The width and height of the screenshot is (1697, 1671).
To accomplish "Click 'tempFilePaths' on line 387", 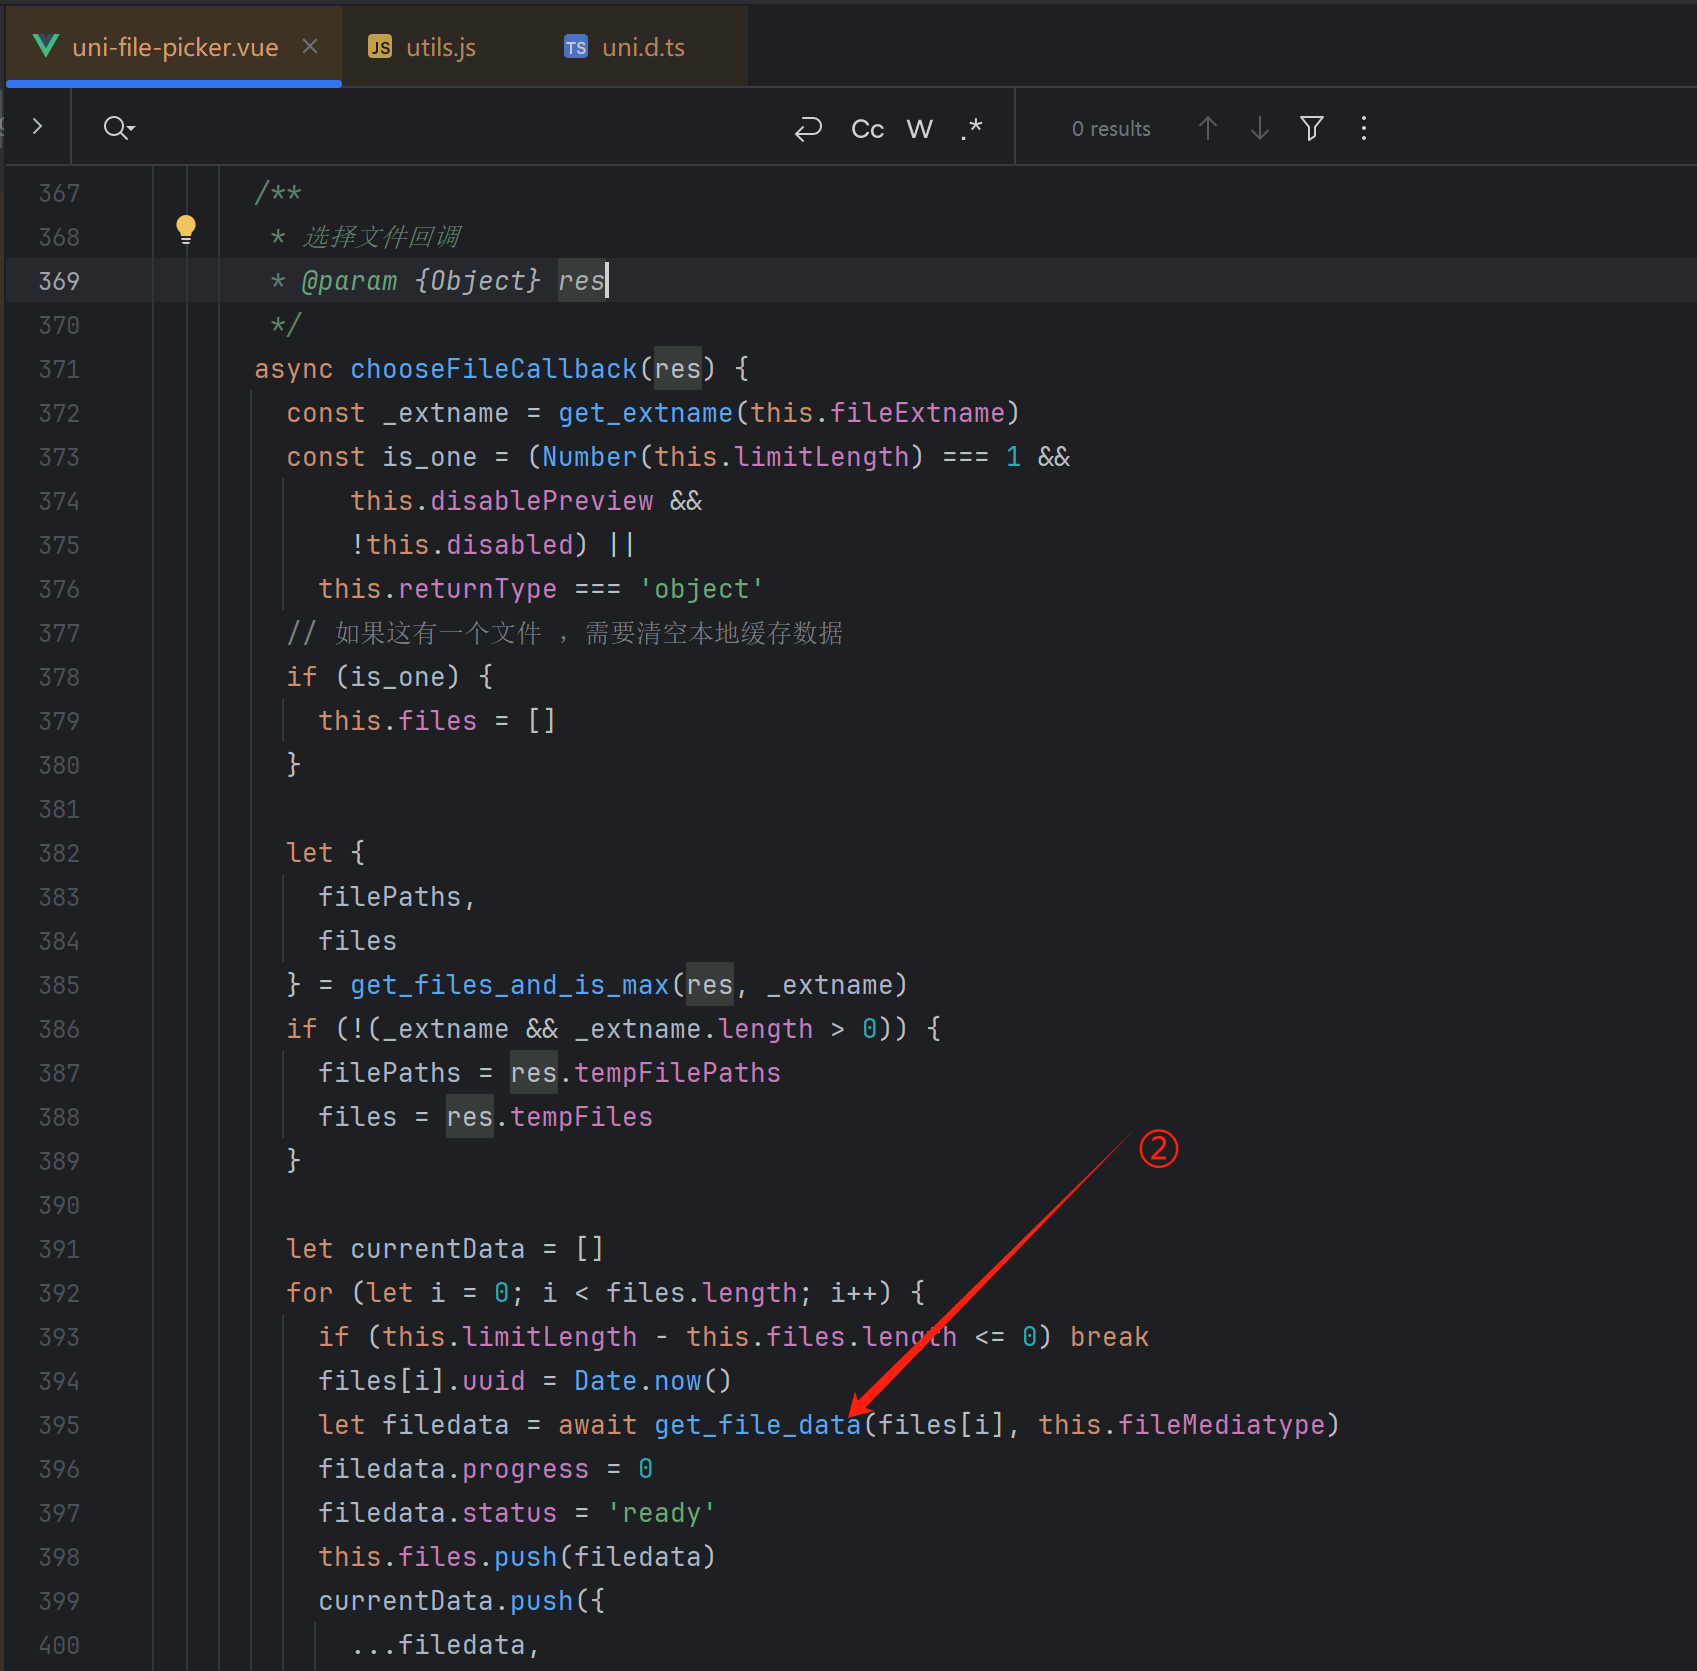I will tap(677, 1073).
